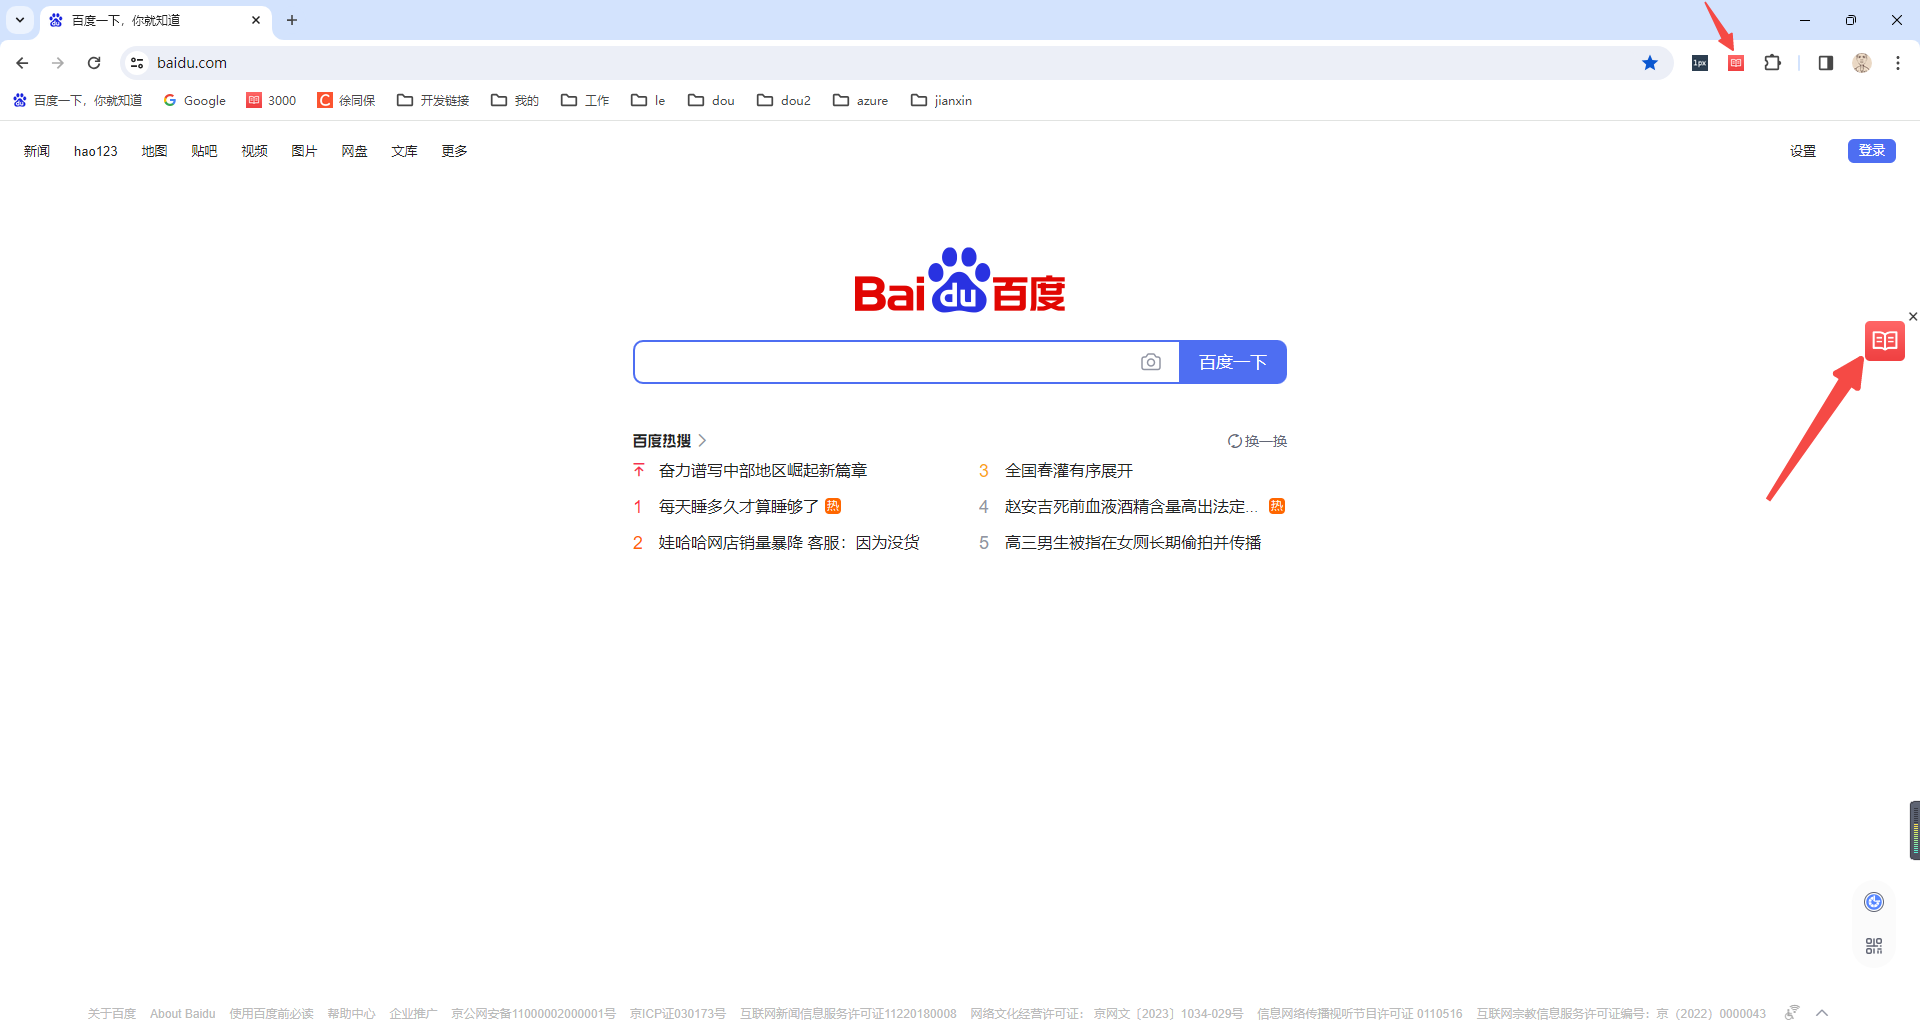Click the 登录 login button
Image resolution: width=1920 pixels, height=1032 pixels.
(1872, 151)
